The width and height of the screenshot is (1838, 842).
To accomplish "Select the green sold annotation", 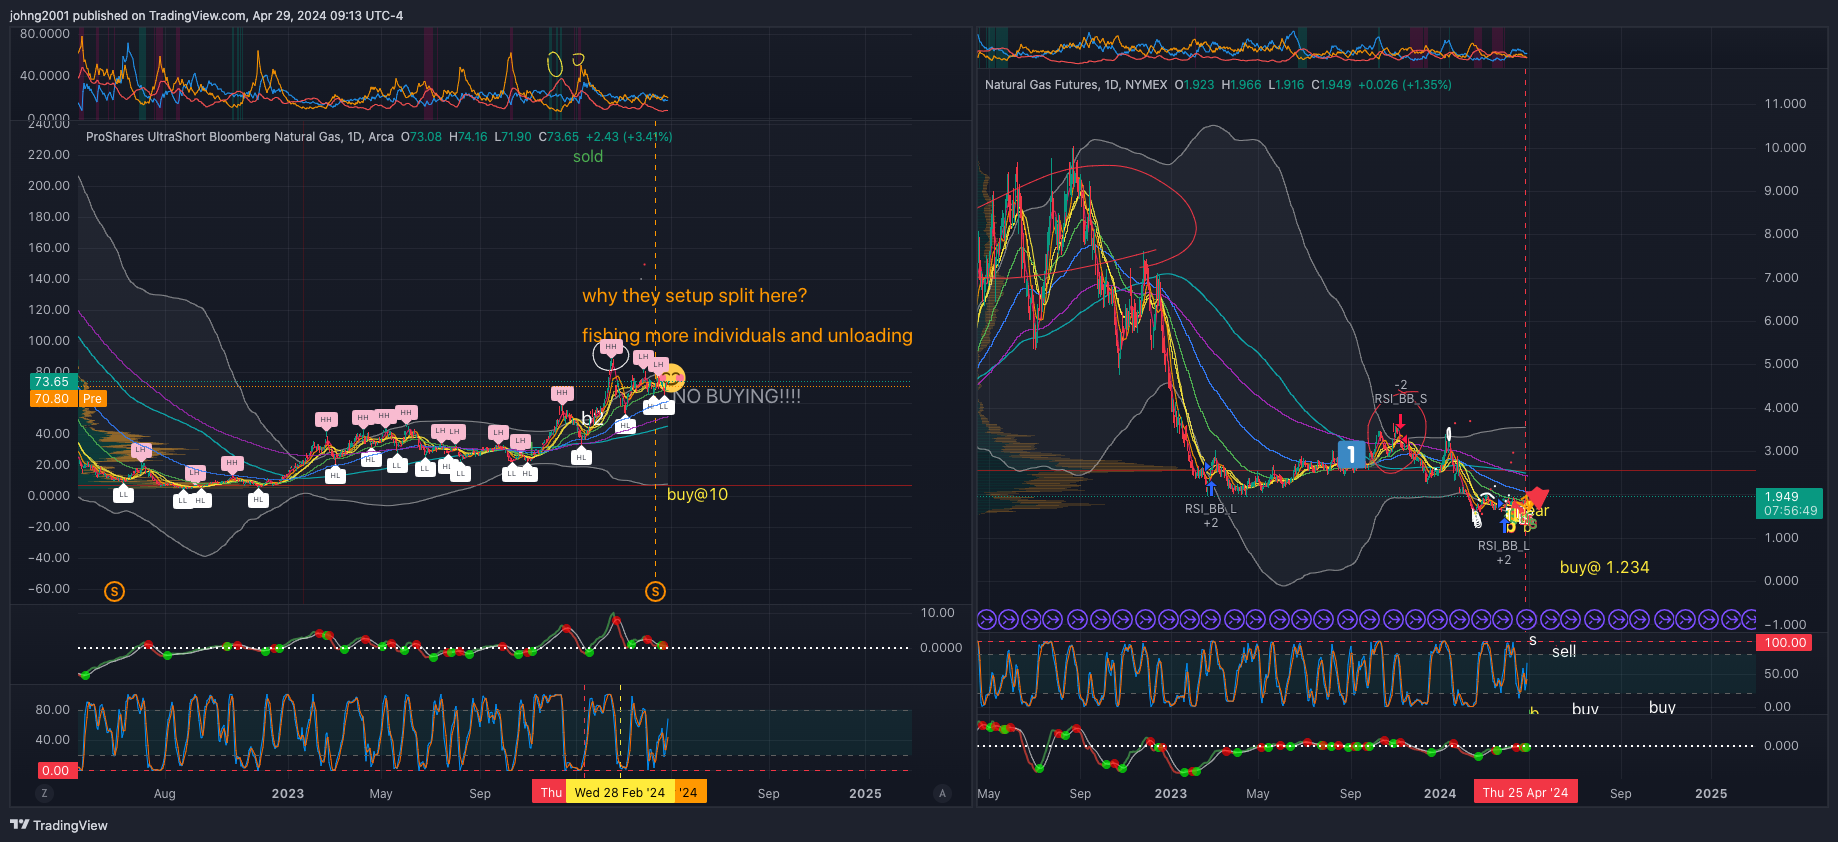I will coord(588,157).
